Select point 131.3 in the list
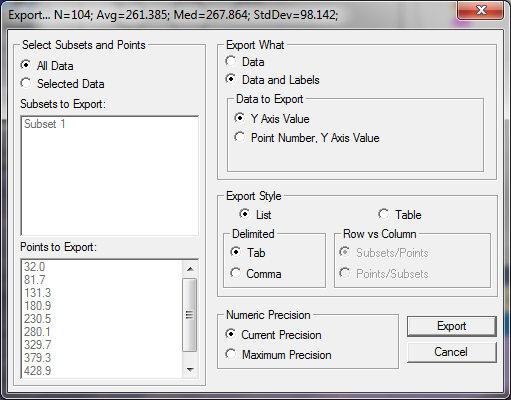This screenshot has width=511, height=400. (103, 293)
